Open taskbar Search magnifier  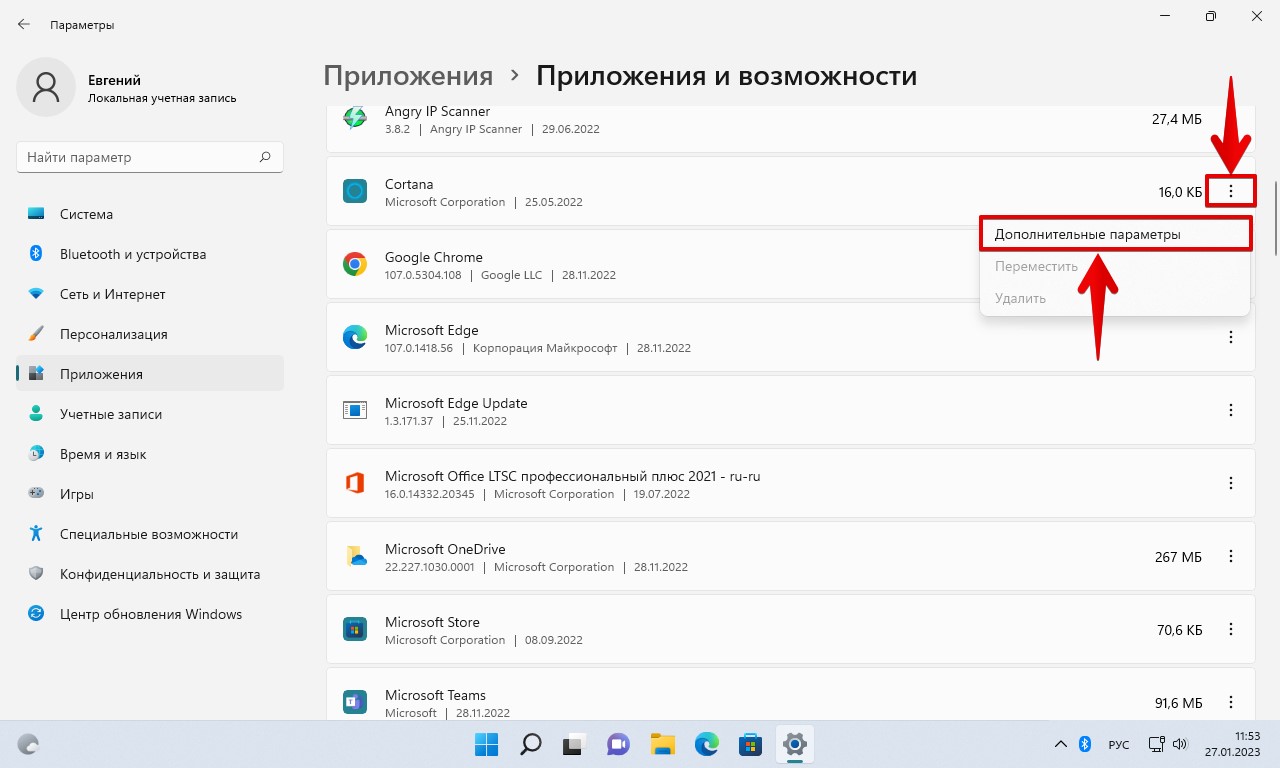coord(530,744)
